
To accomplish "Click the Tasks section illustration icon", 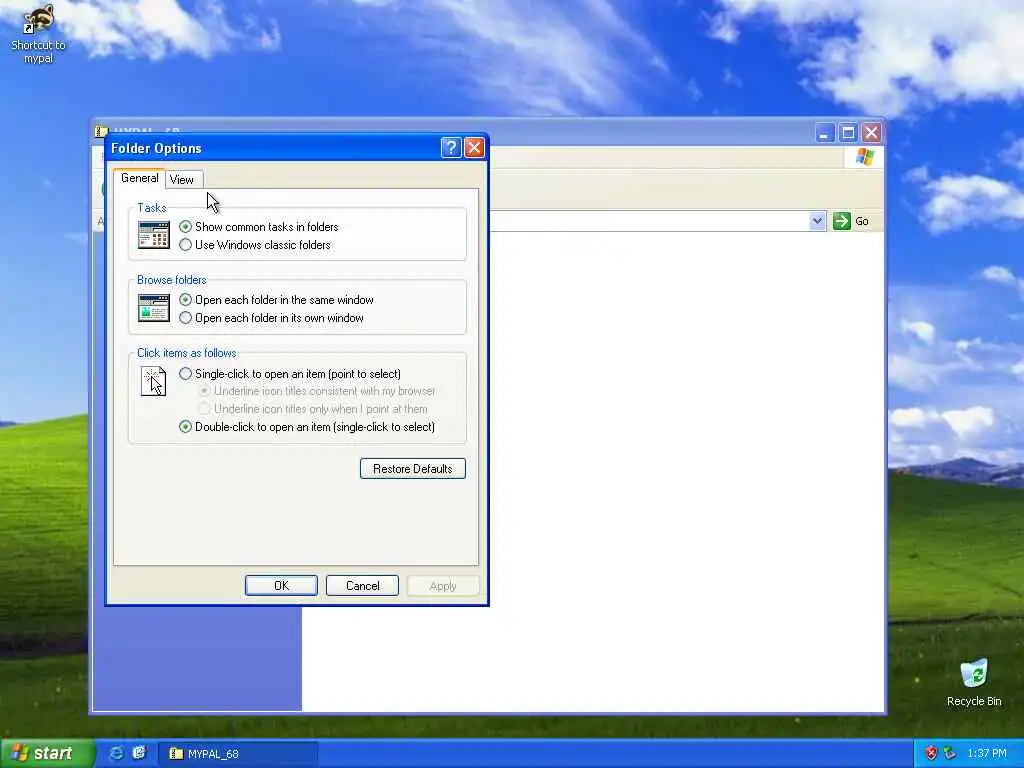I will click(153, 235).
